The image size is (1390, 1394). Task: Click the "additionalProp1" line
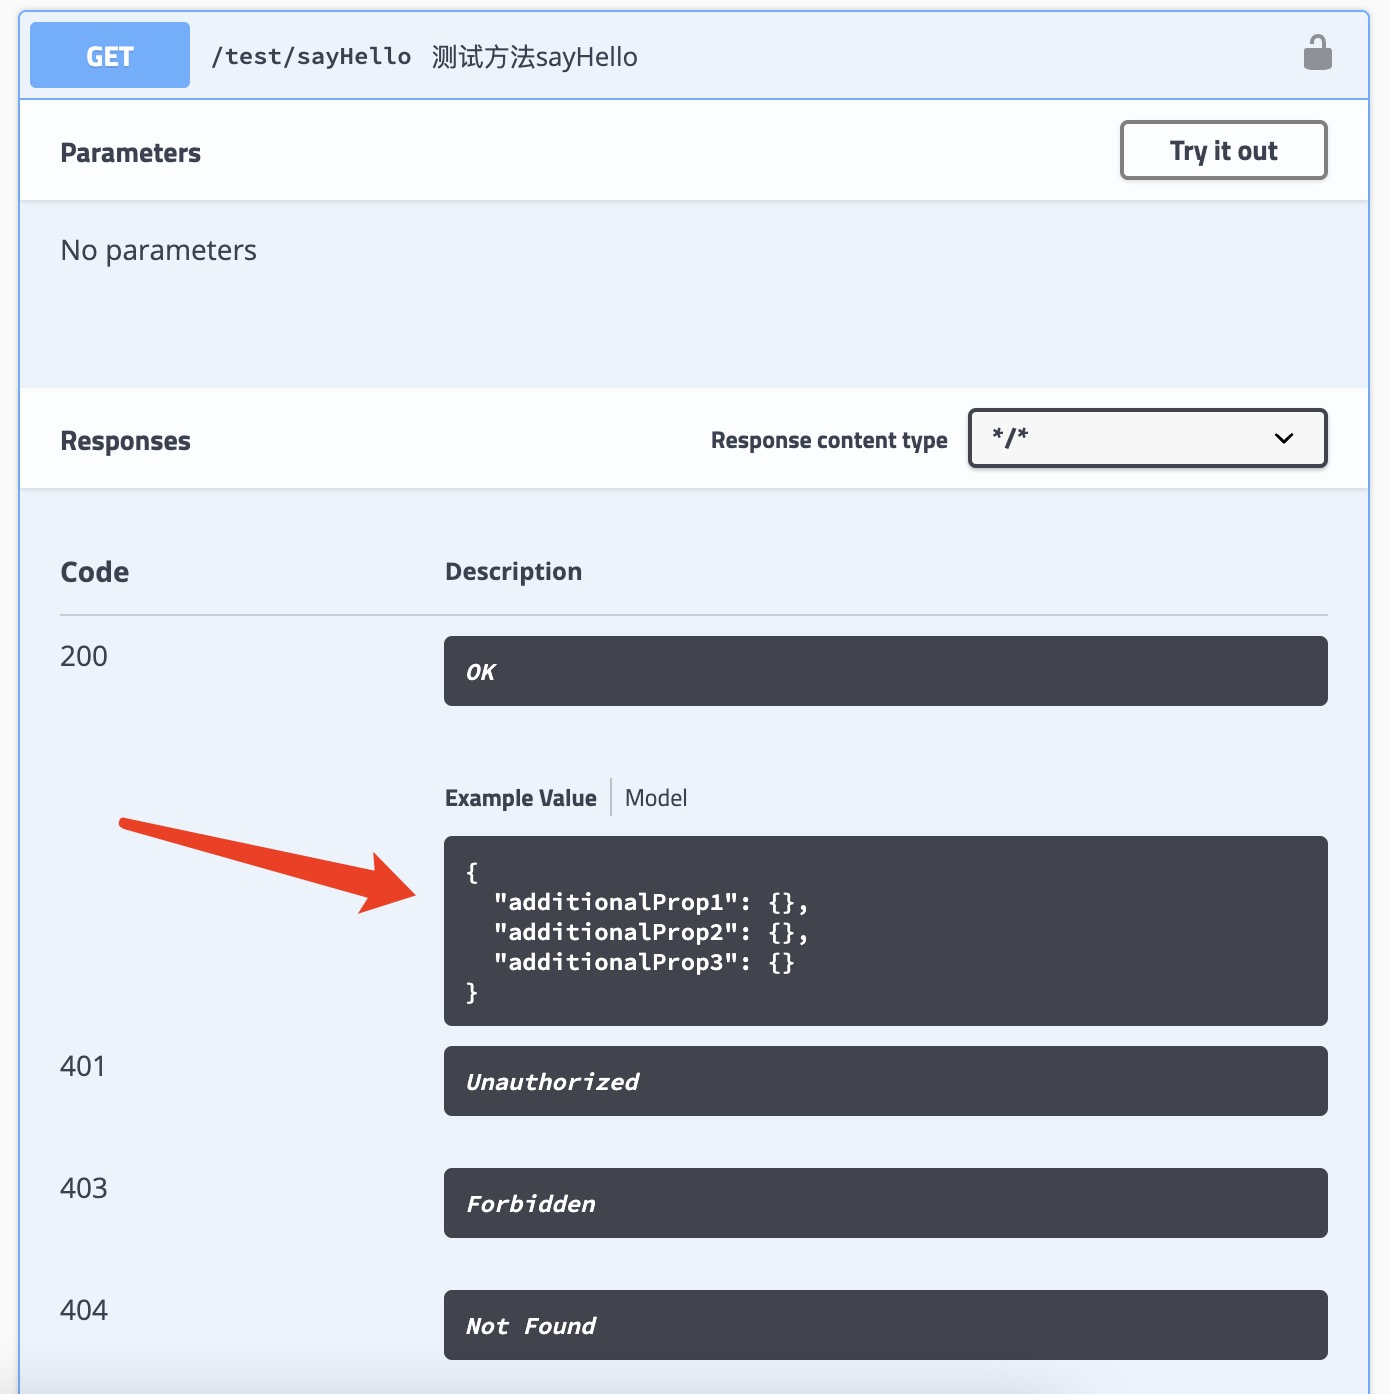click(x=651, y=902)
